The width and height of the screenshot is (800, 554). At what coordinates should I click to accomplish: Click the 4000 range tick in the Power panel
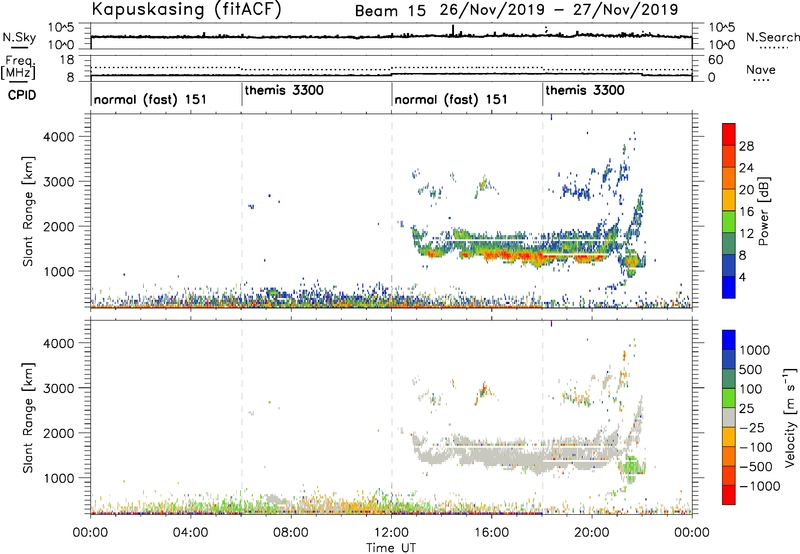(x=58, y=137)
